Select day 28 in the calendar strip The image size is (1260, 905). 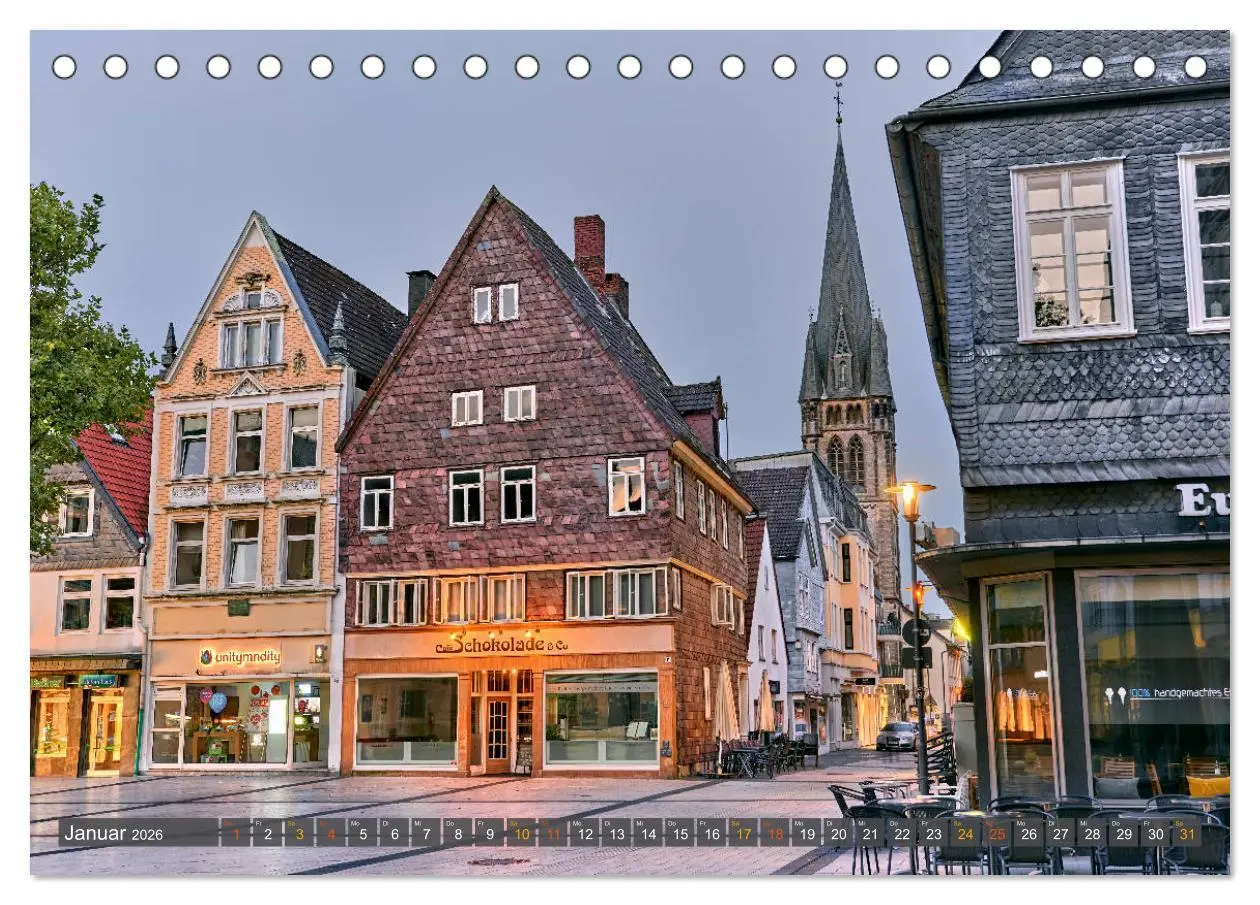click(1092, 833)
